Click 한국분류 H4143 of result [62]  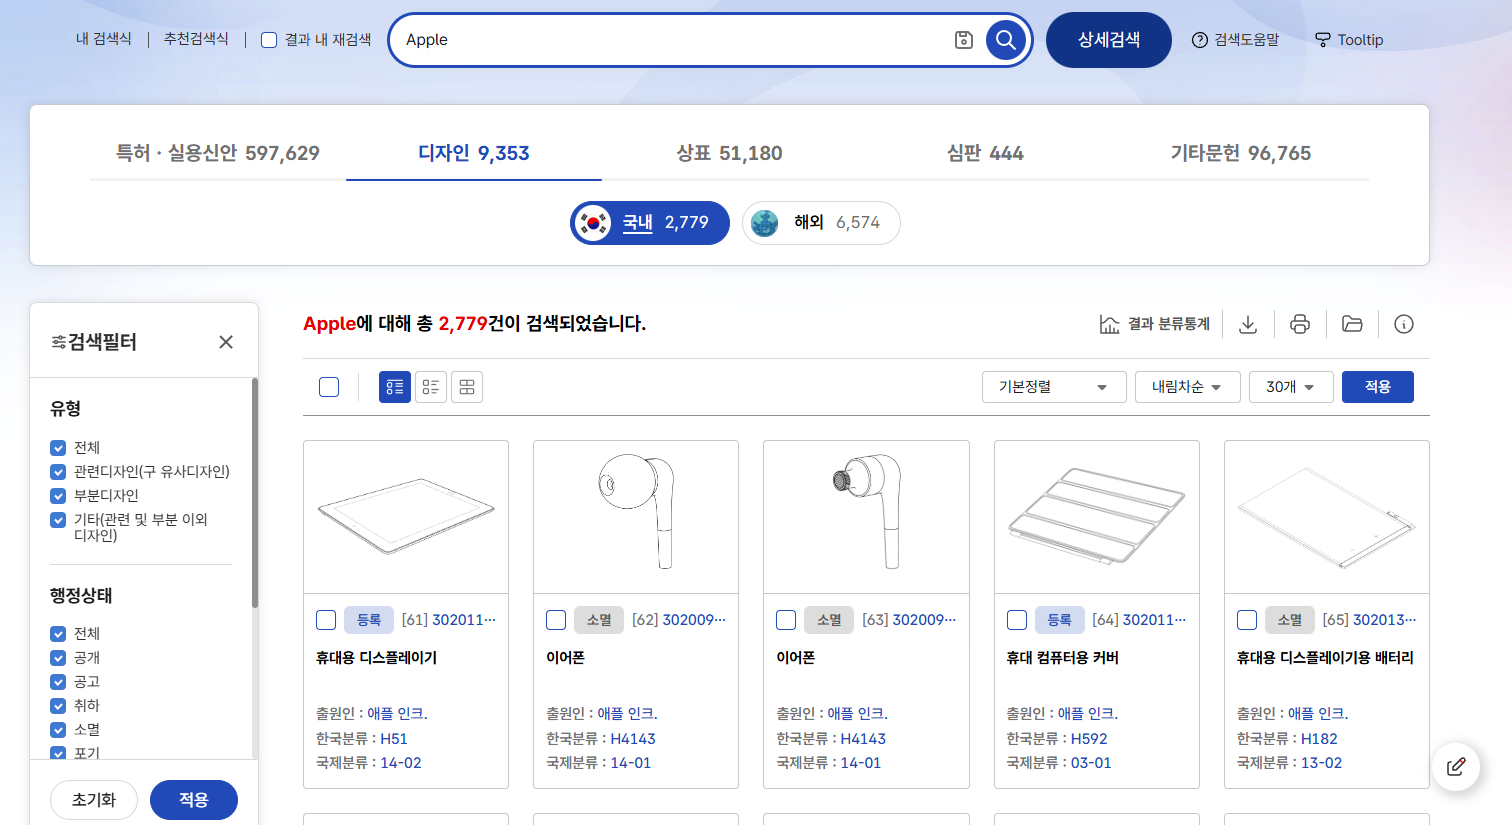tap(633, 739)
